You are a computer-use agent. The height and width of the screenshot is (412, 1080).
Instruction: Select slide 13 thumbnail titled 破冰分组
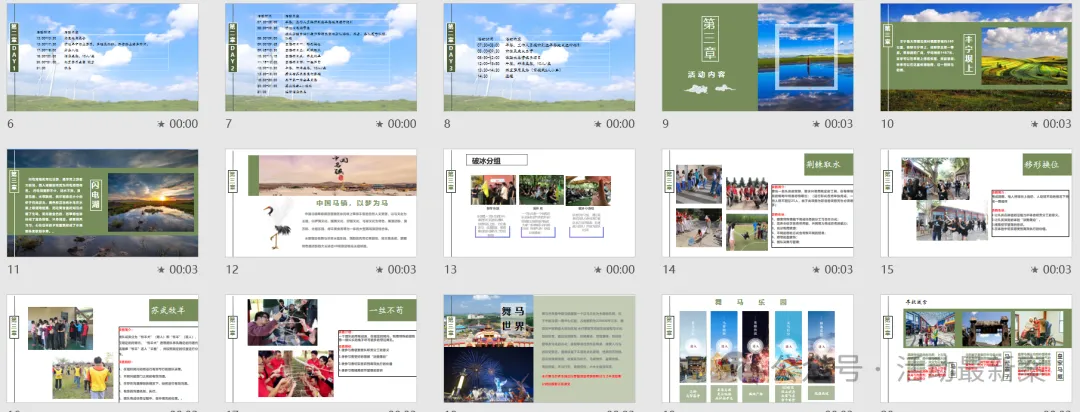point(539,203)
